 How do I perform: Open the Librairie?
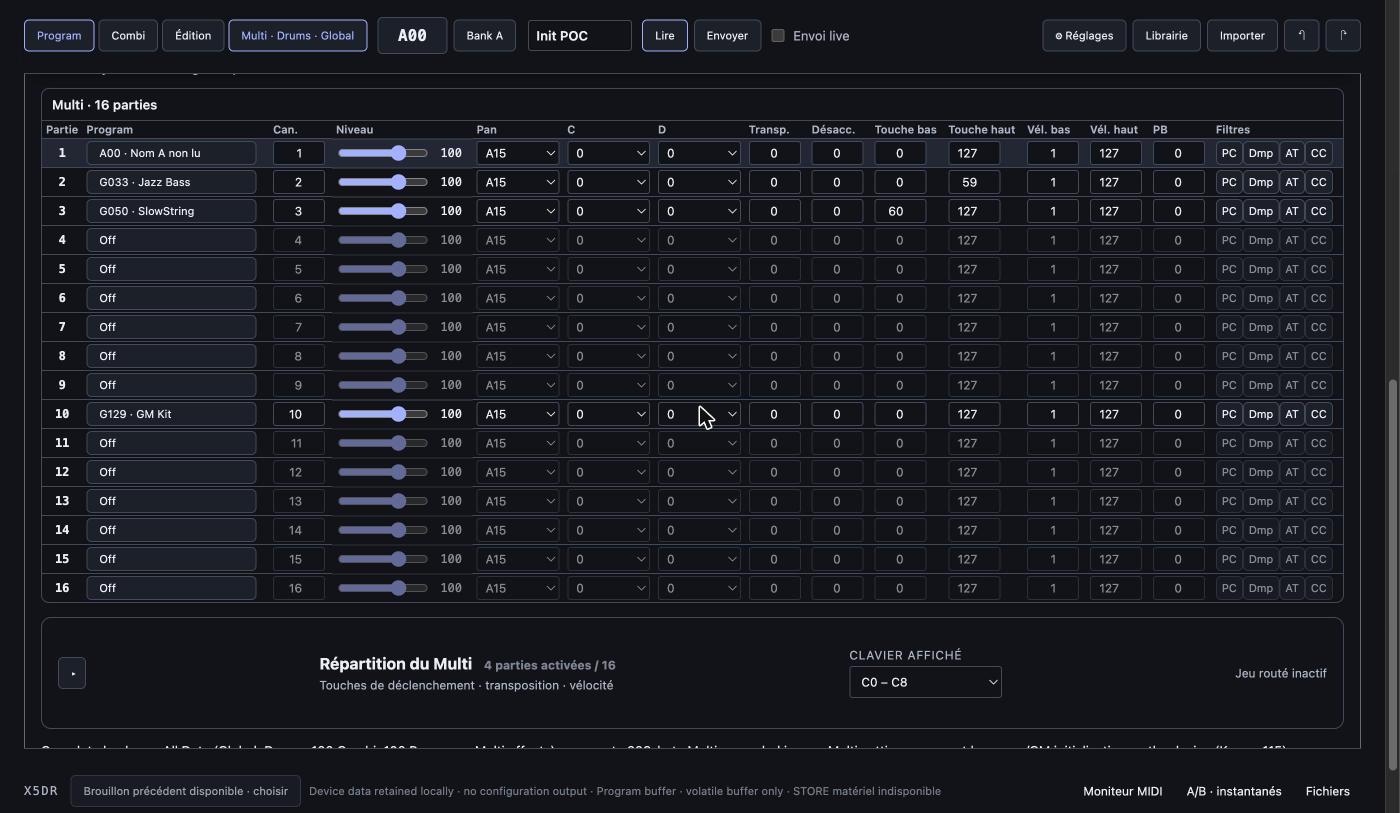click(1167, 36)
